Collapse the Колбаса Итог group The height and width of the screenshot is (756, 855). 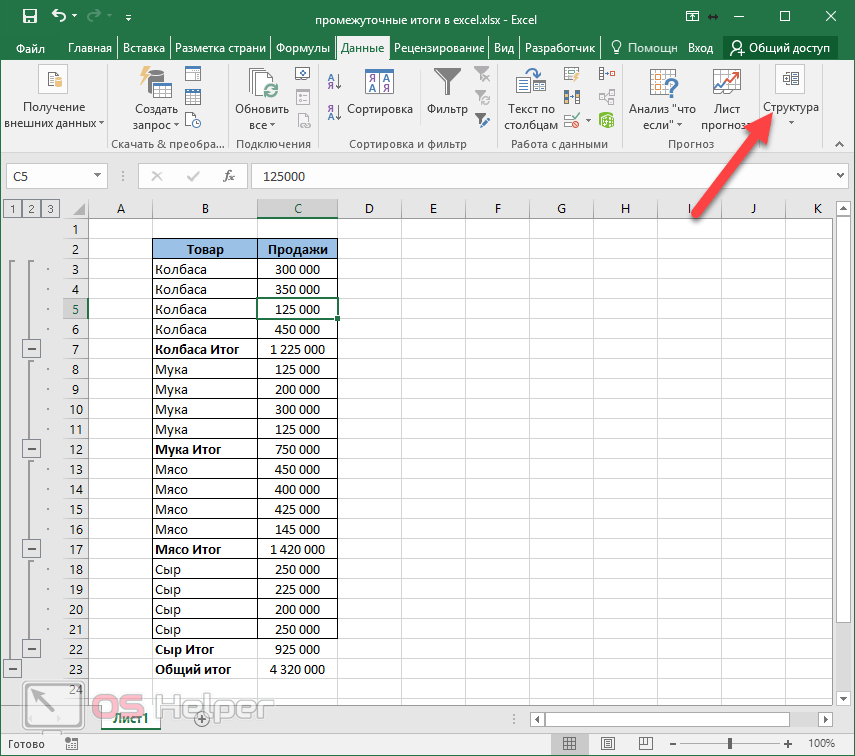pyautogui.click(x=32, y=349)
